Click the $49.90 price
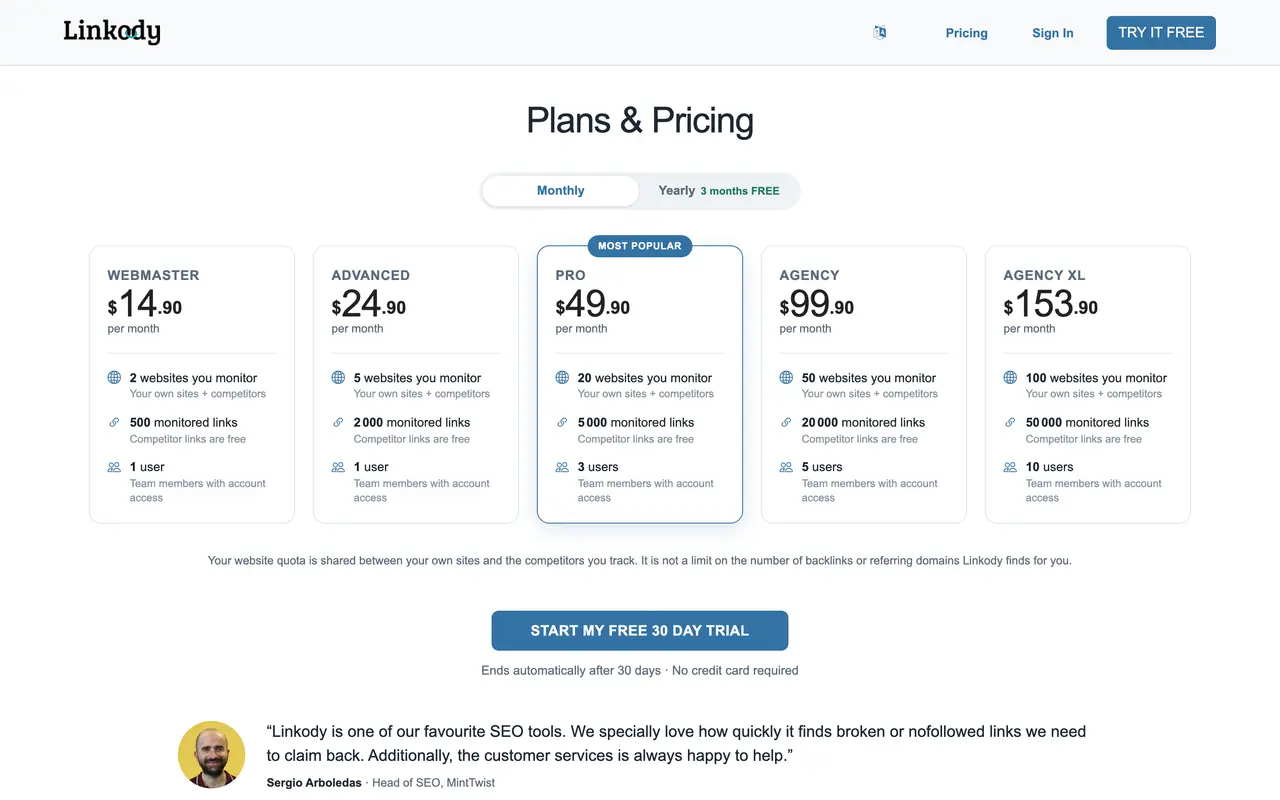Viewport: 1280px width, 800px height. click(593, 304)
